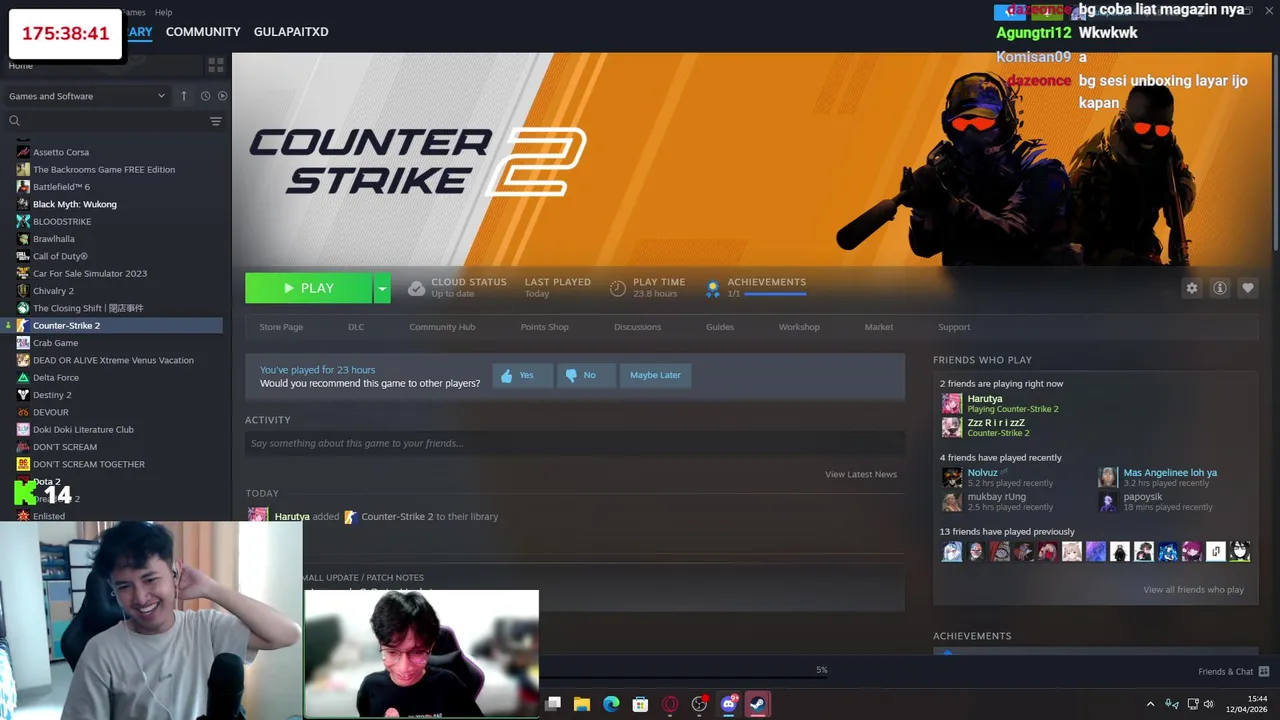Open advanced filters icon beside library search

(x=216, y=121)
